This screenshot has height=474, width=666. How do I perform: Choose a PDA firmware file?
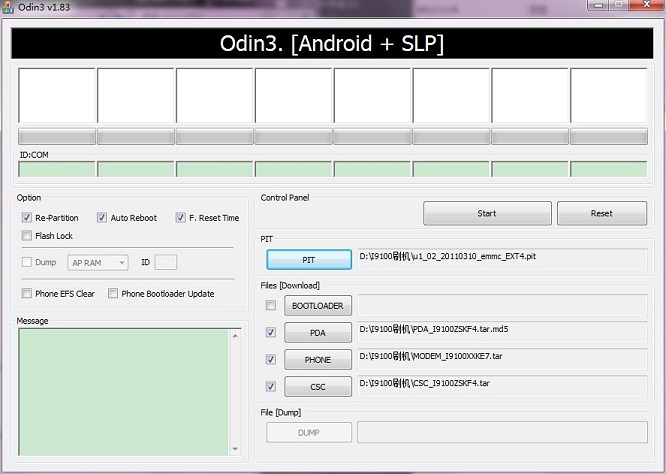pyautogui.click(x=318, y=333)
